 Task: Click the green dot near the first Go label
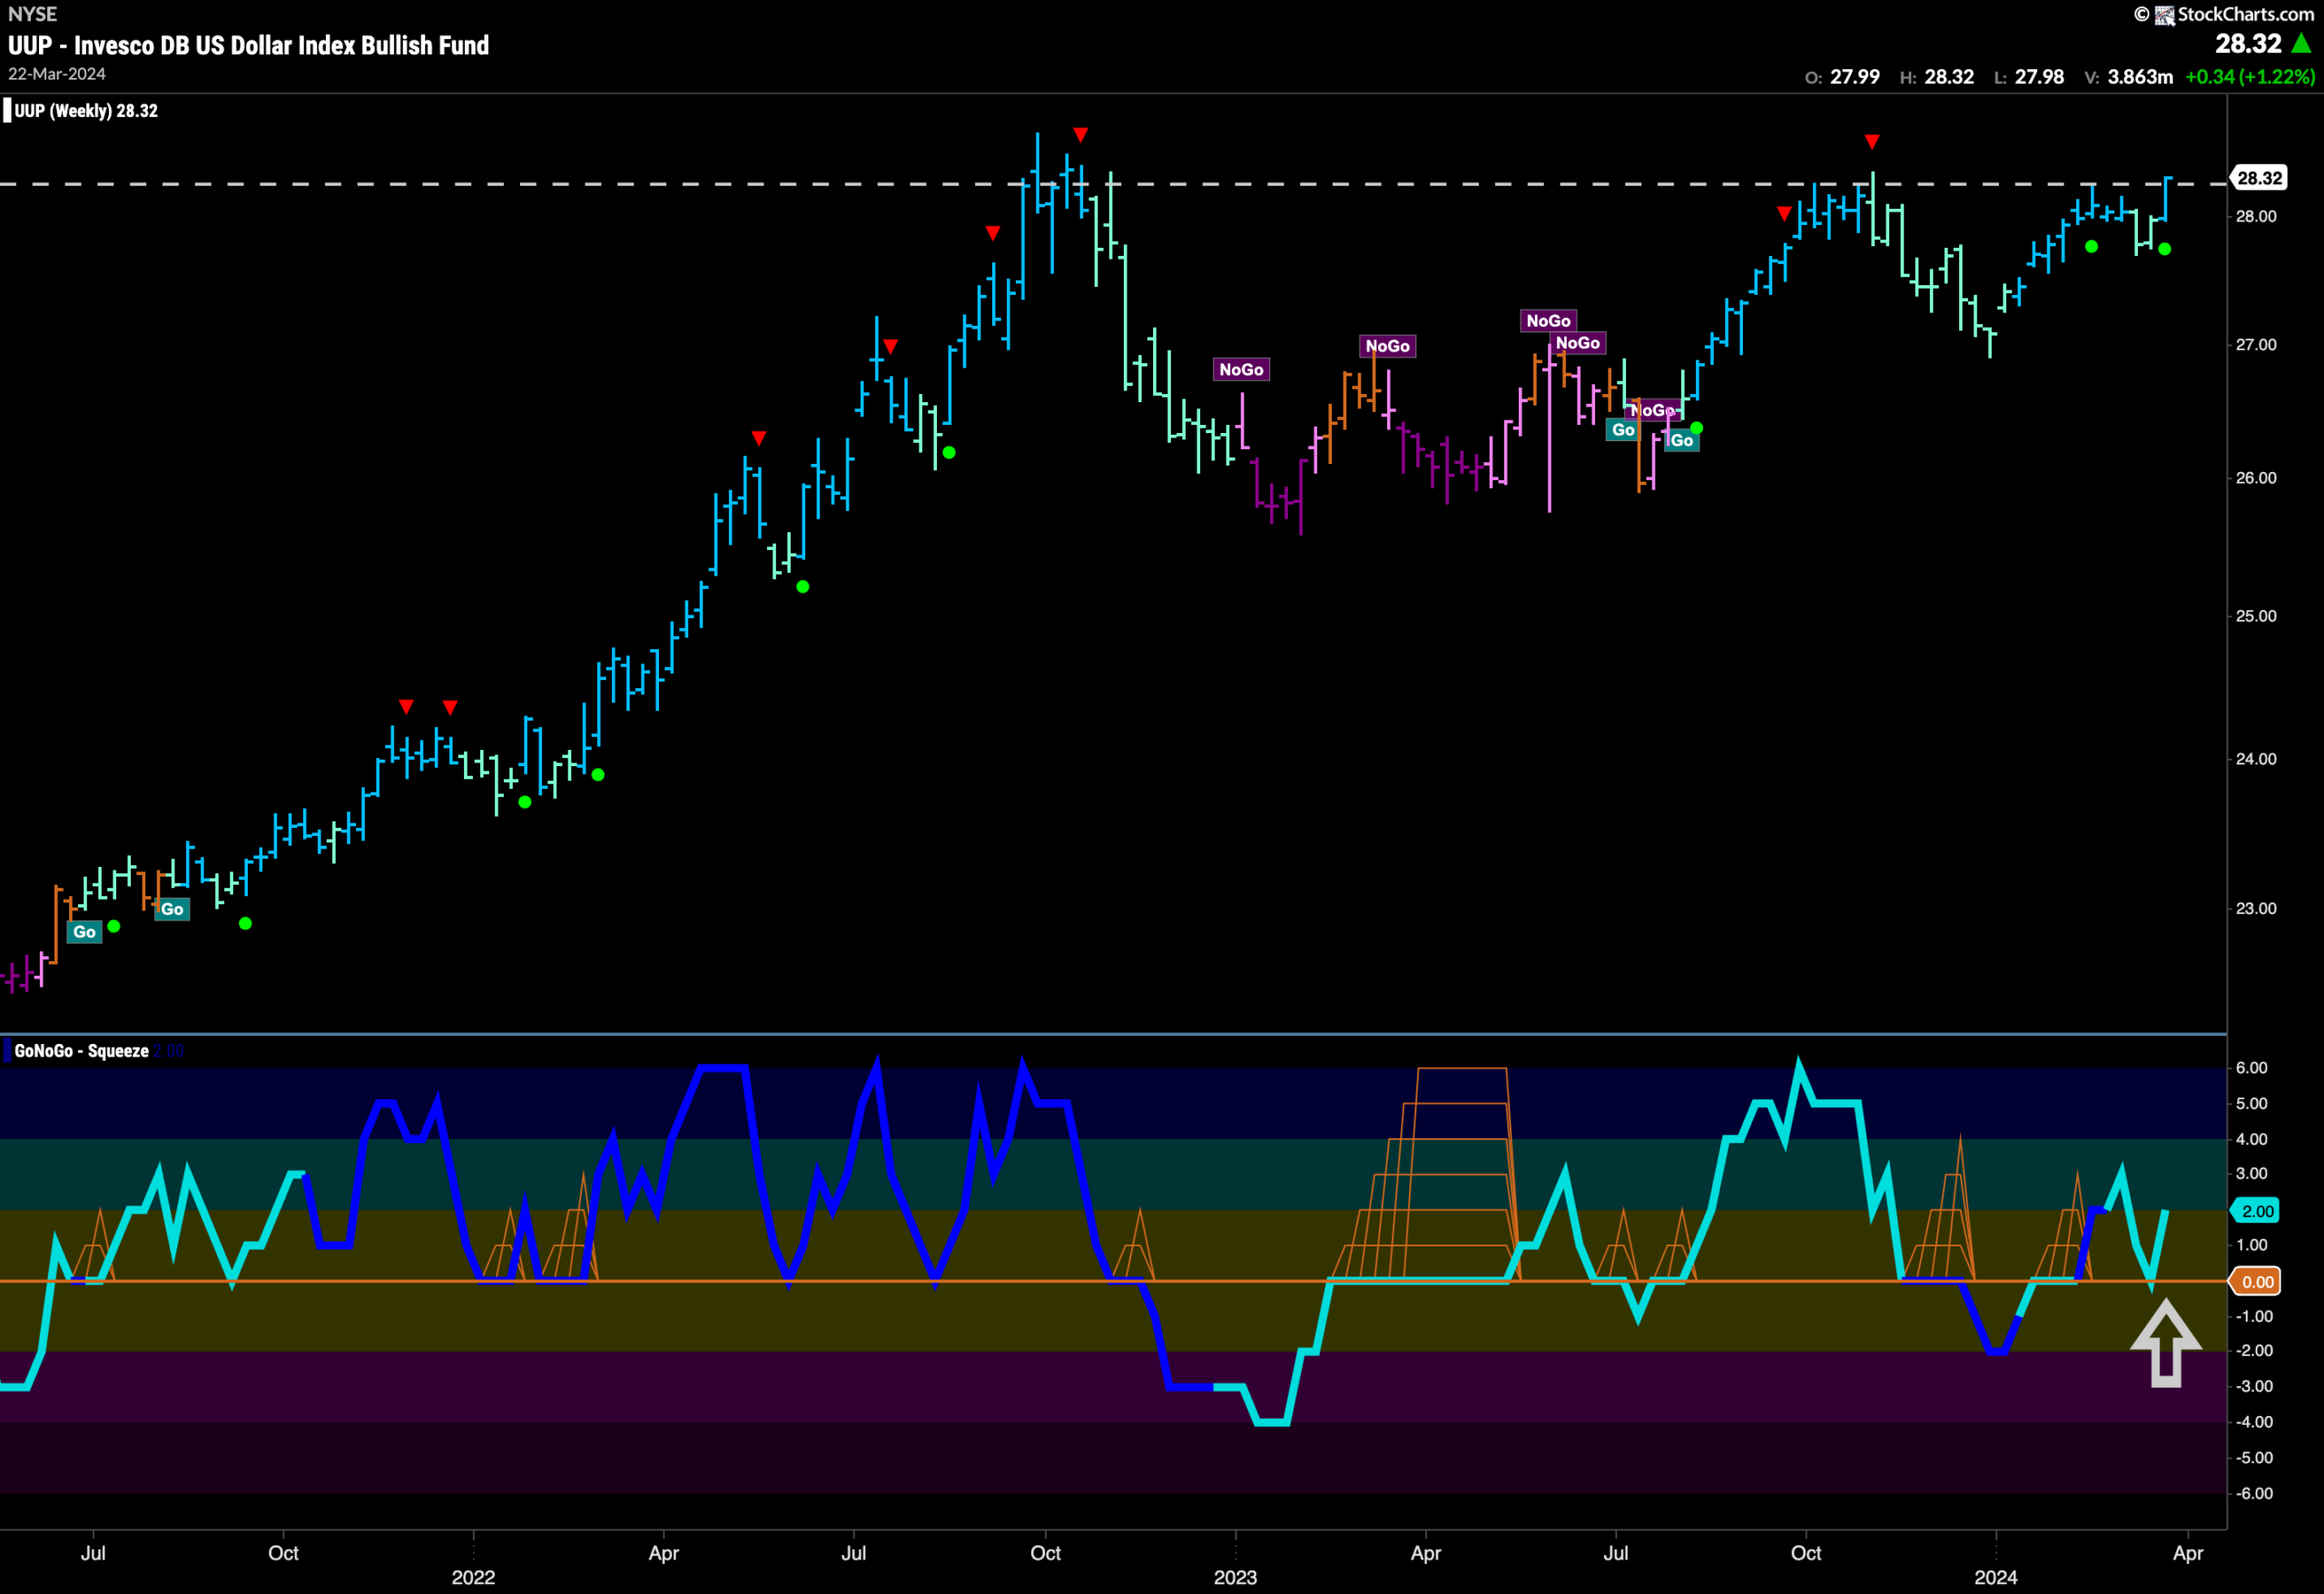[x=114, y=926]
